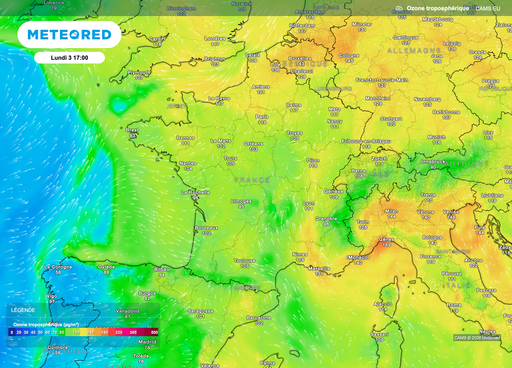Click the Ajaccio city label
Viewport: 512px width, 368px height.
[383, 304]
